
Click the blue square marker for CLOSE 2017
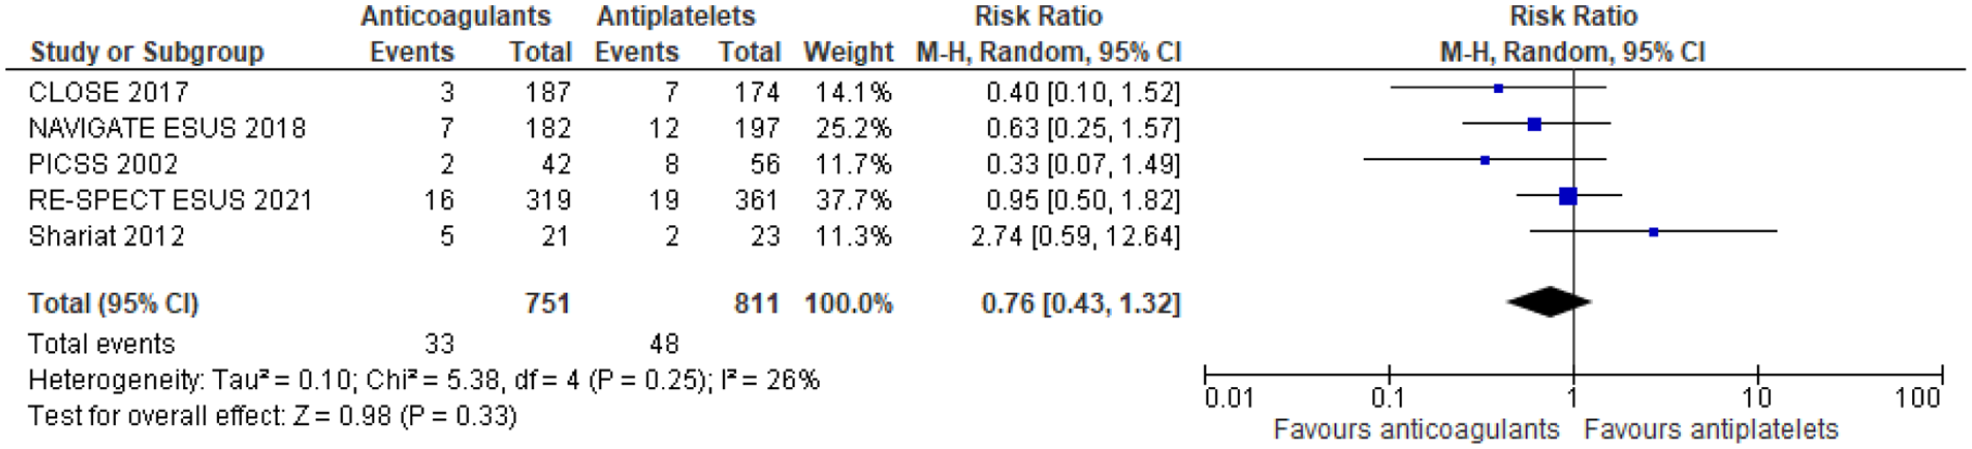tap(1498, 89)
